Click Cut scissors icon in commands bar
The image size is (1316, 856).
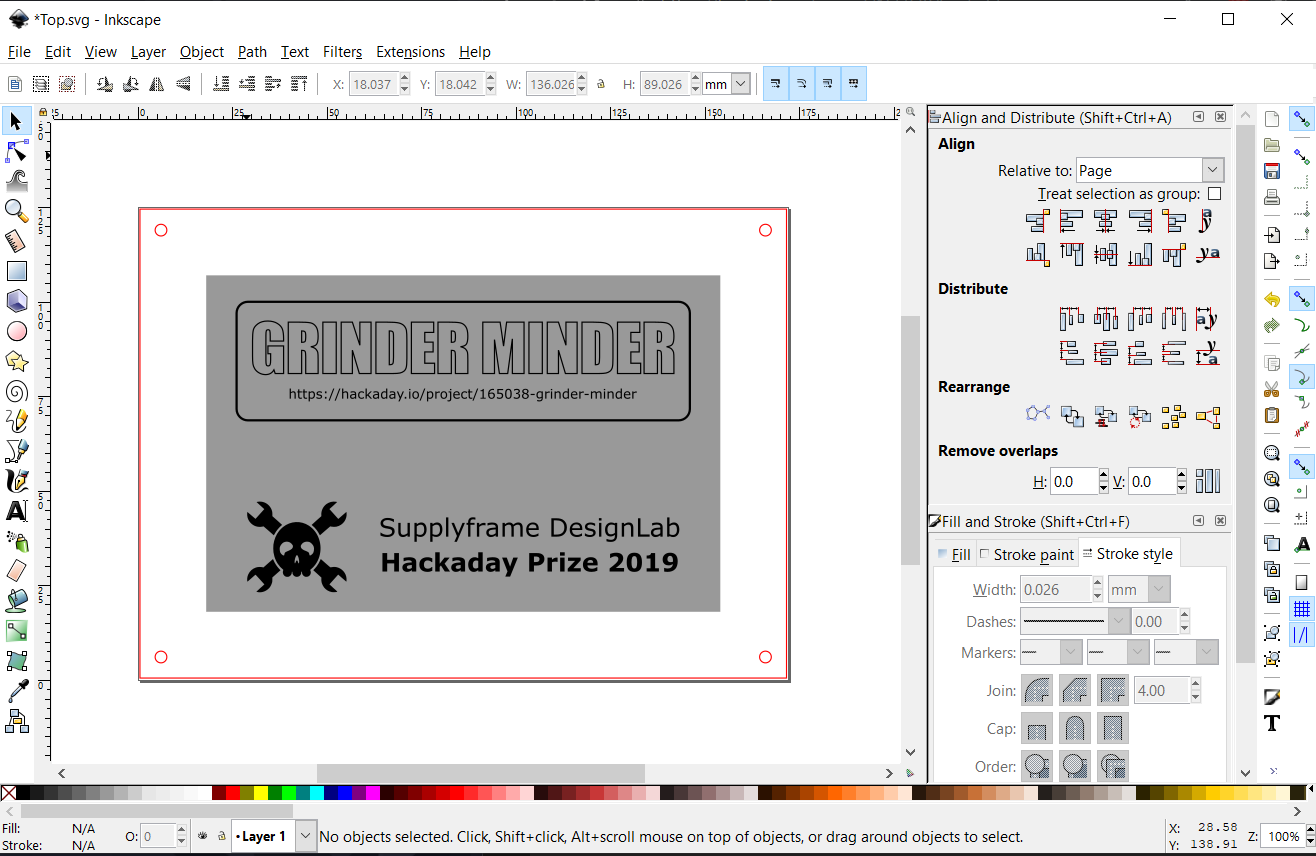pos(1272,389)
